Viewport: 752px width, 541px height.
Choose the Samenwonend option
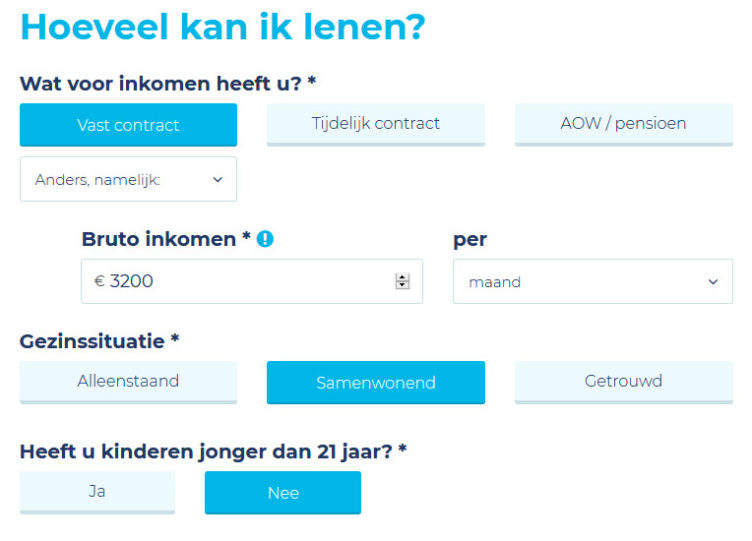pos(375,383)
